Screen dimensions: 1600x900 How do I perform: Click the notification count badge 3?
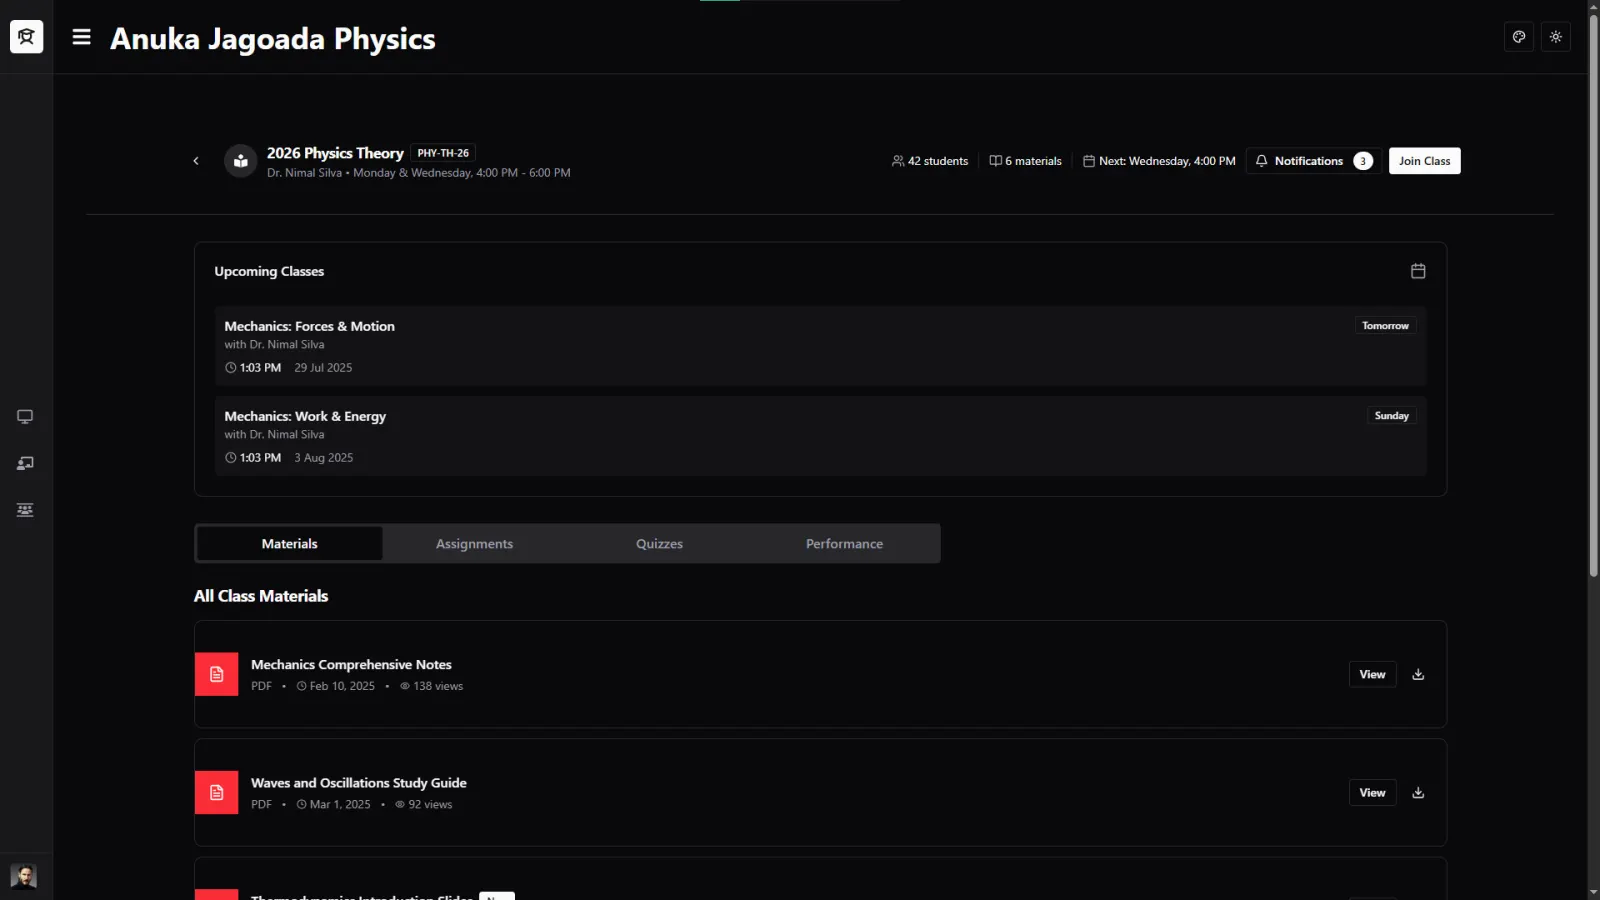tap(1363, 161)
